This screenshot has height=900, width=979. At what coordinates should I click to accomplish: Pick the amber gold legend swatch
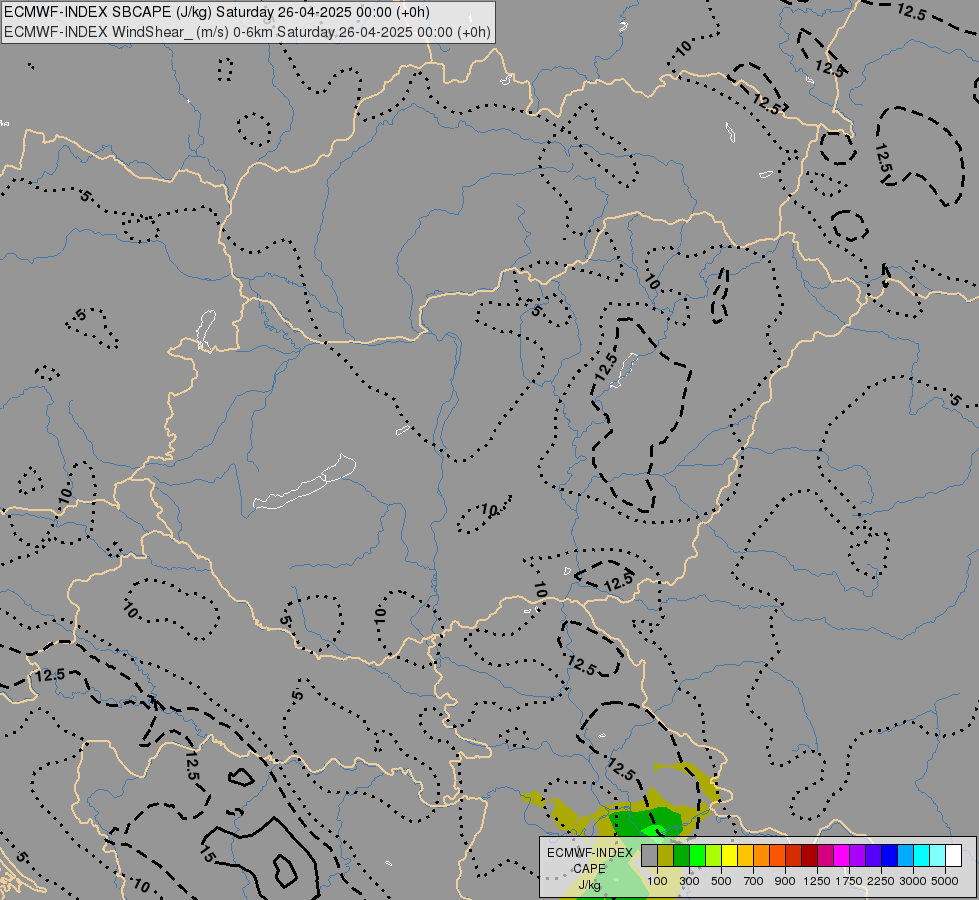point(745,856)
